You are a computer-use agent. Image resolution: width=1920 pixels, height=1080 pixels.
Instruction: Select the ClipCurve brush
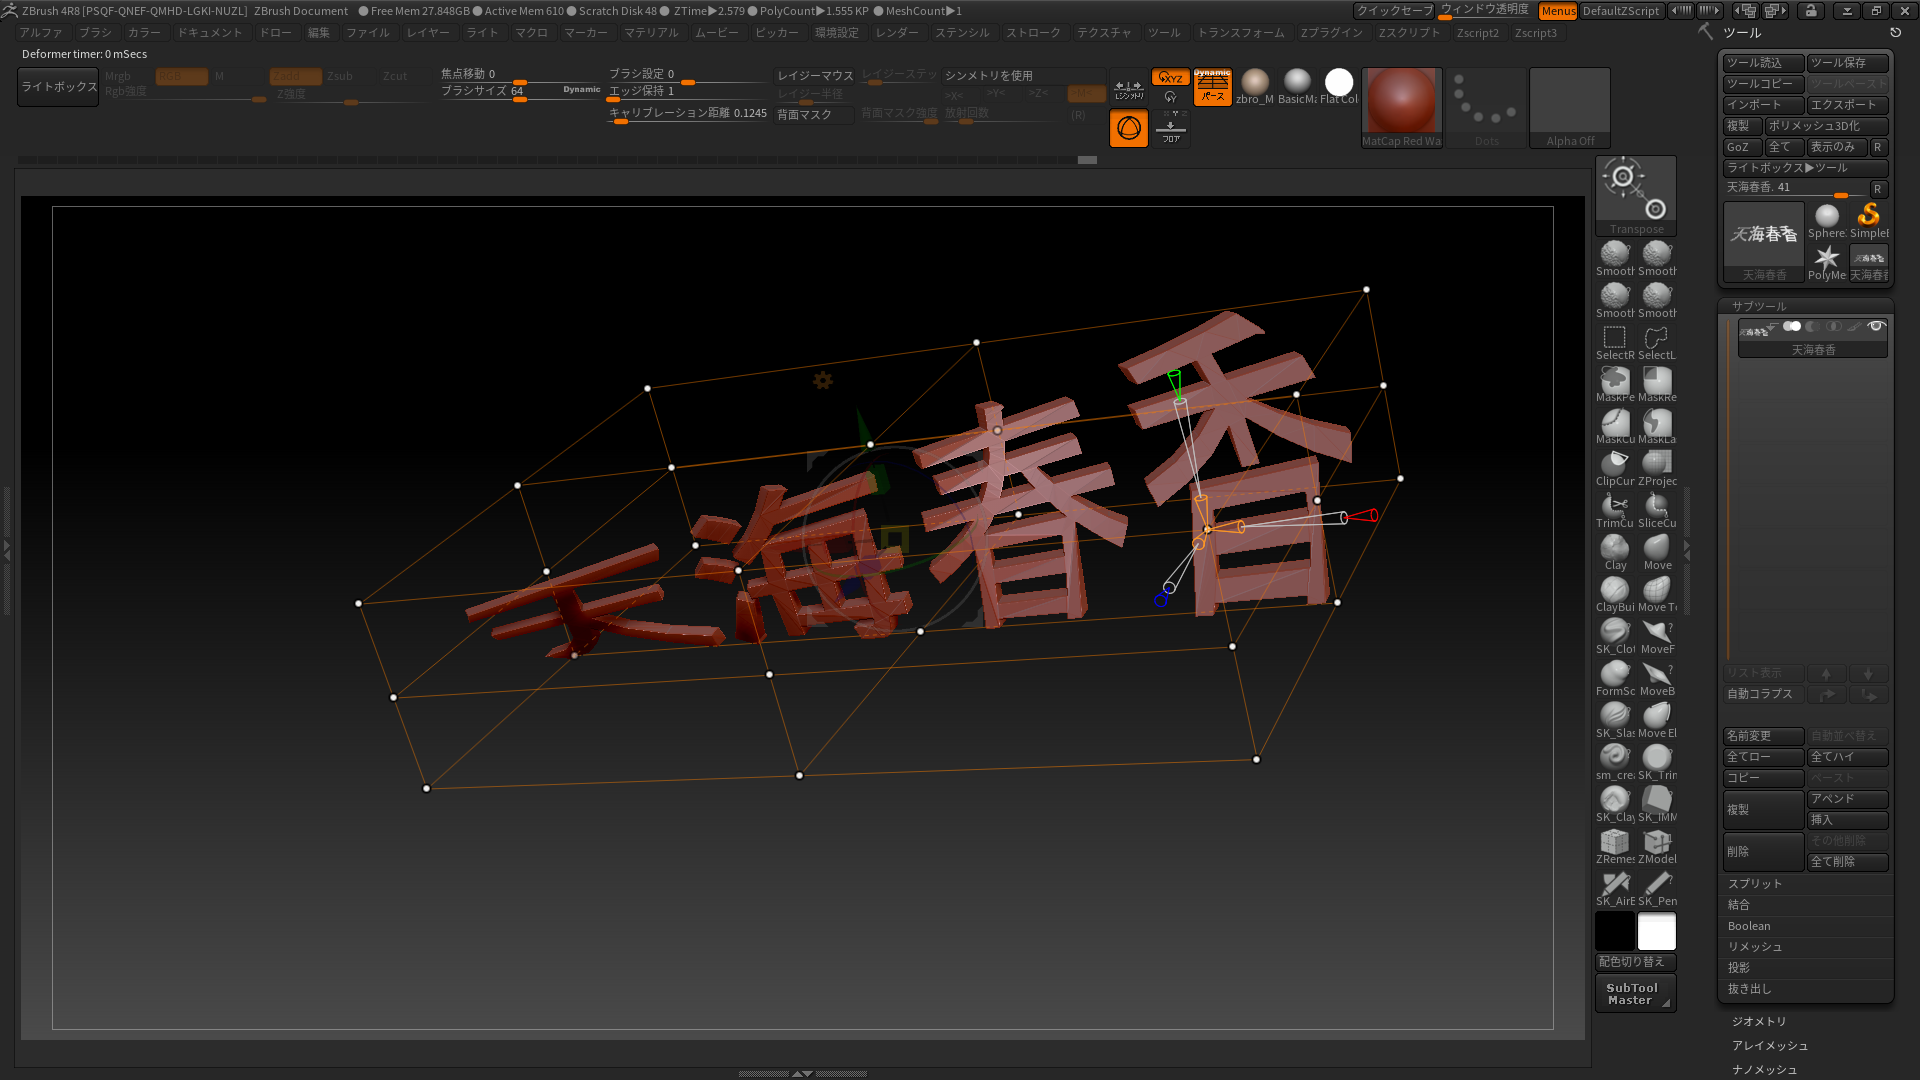coord(1614,465)
